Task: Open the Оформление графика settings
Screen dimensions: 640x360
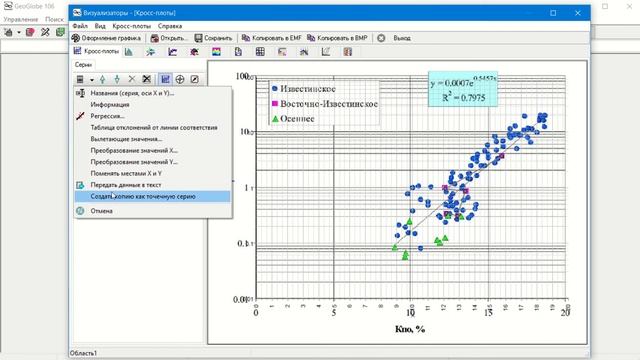Action: (x=106, y=38)
